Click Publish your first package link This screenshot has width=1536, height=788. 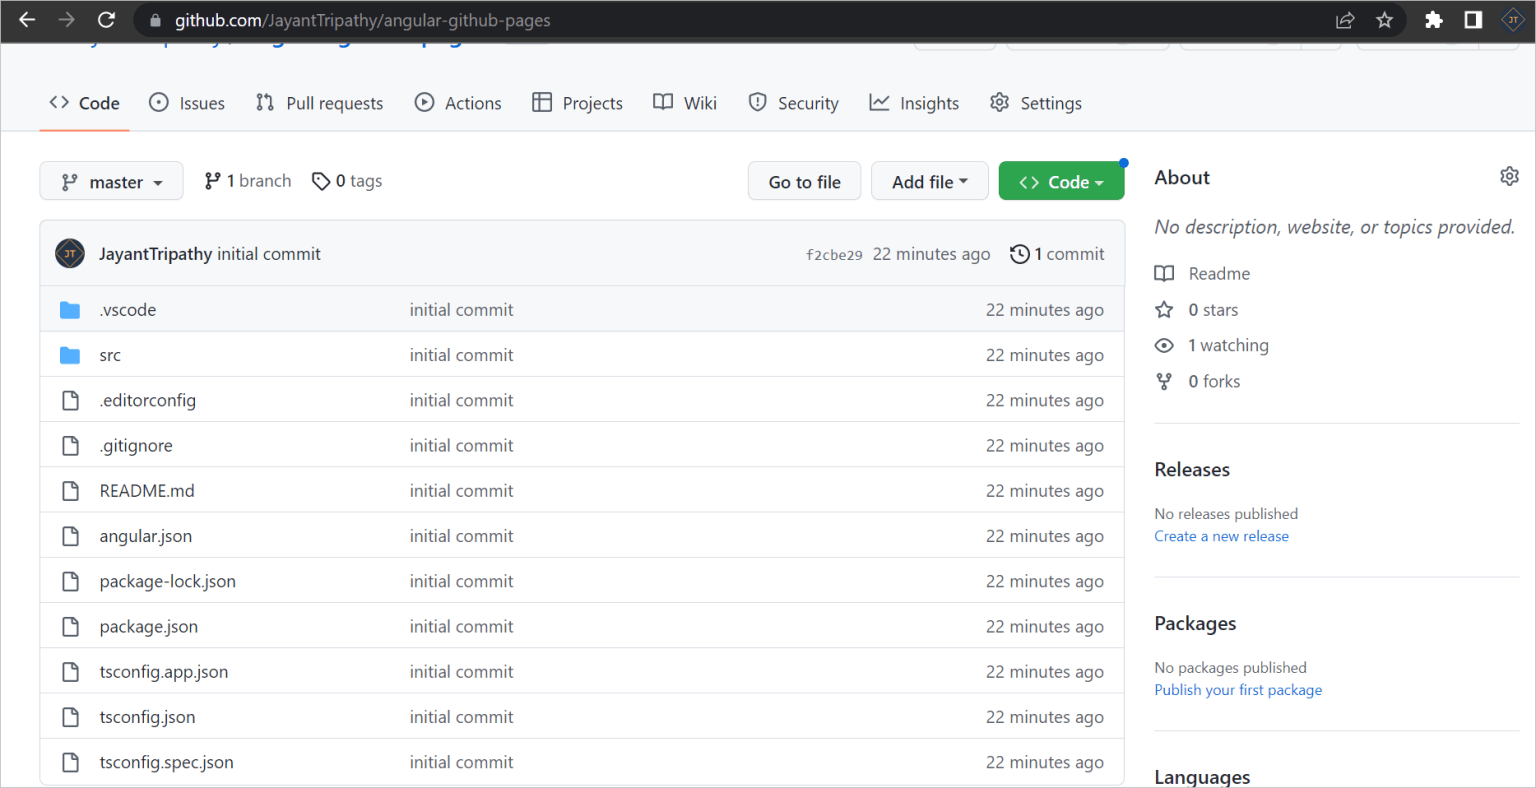coord(1238,690)
